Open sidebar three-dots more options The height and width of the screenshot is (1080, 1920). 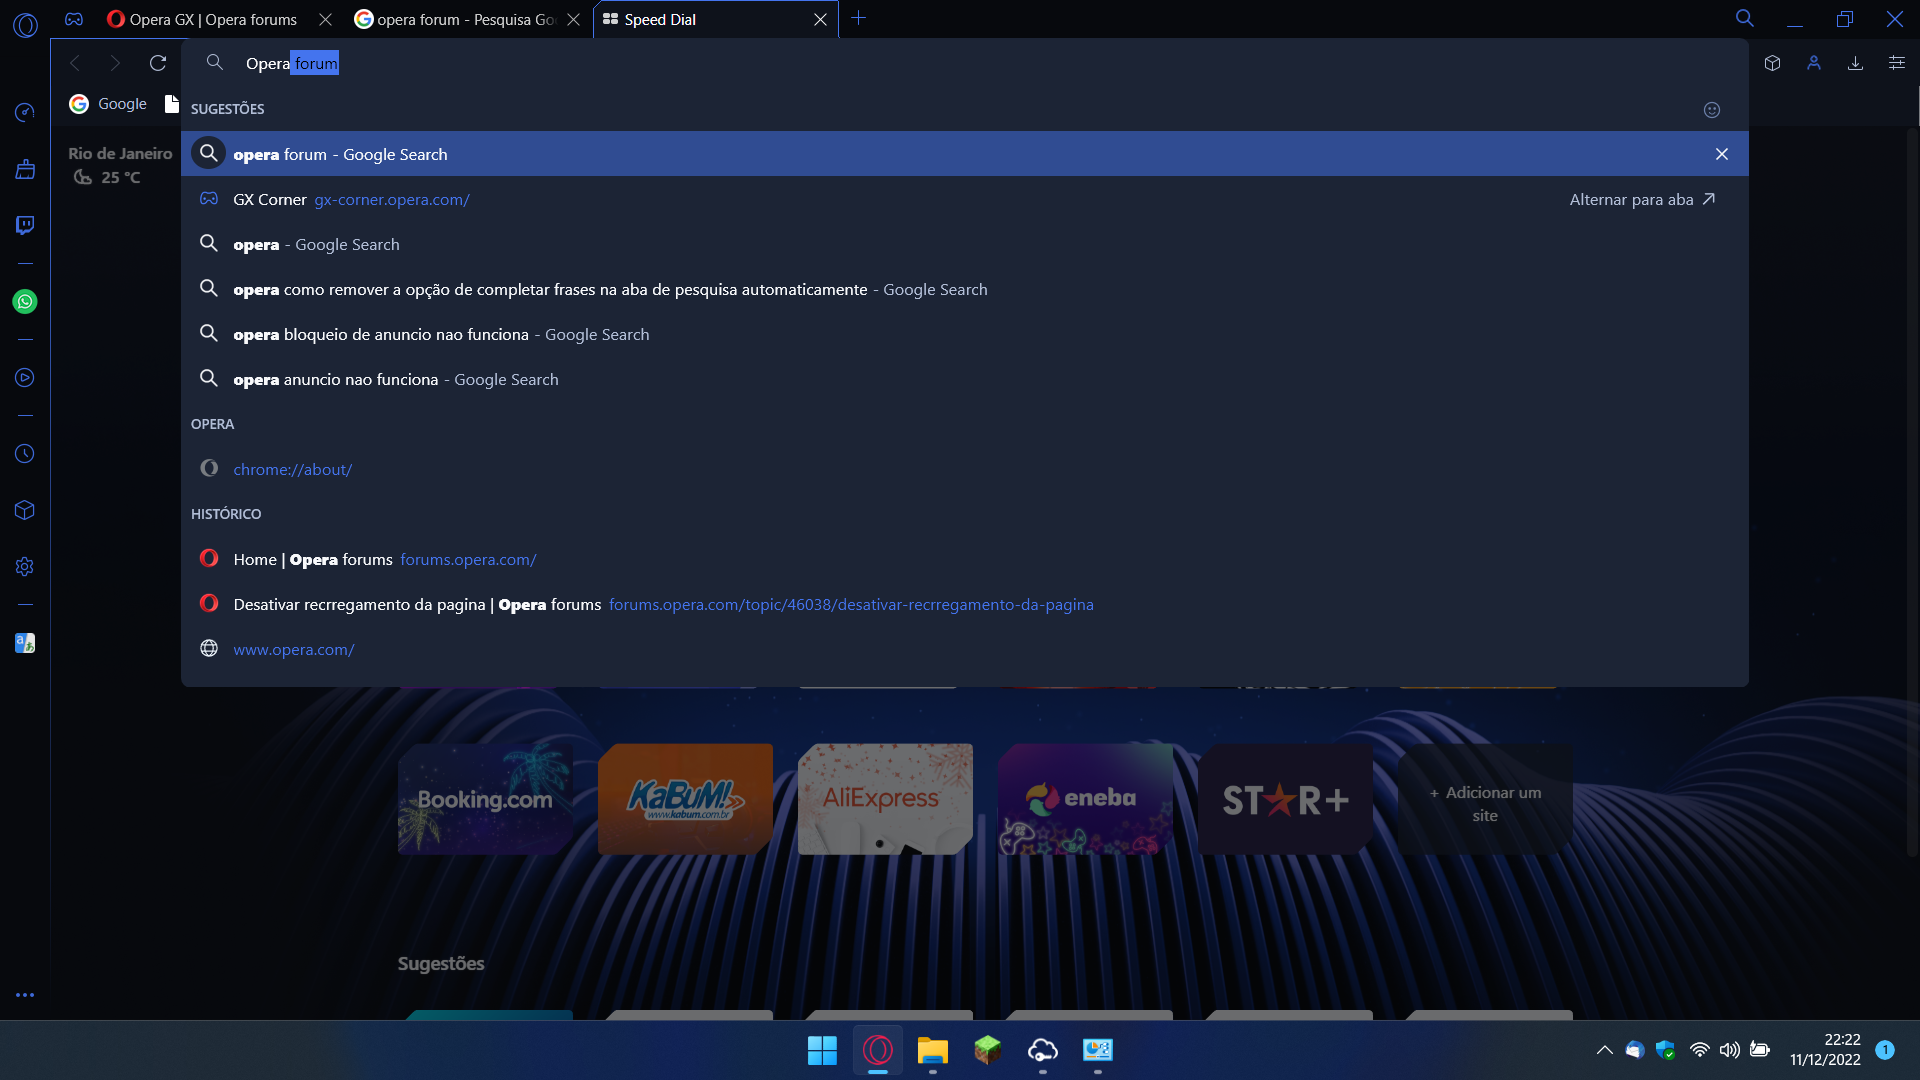coord(25,995)
